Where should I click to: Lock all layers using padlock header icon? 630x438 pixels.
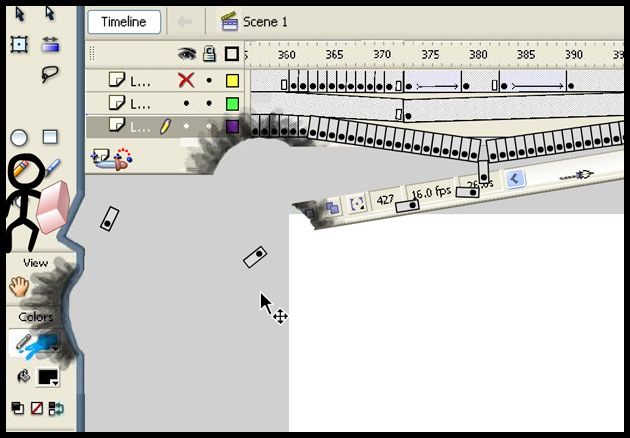coord(209,54)
